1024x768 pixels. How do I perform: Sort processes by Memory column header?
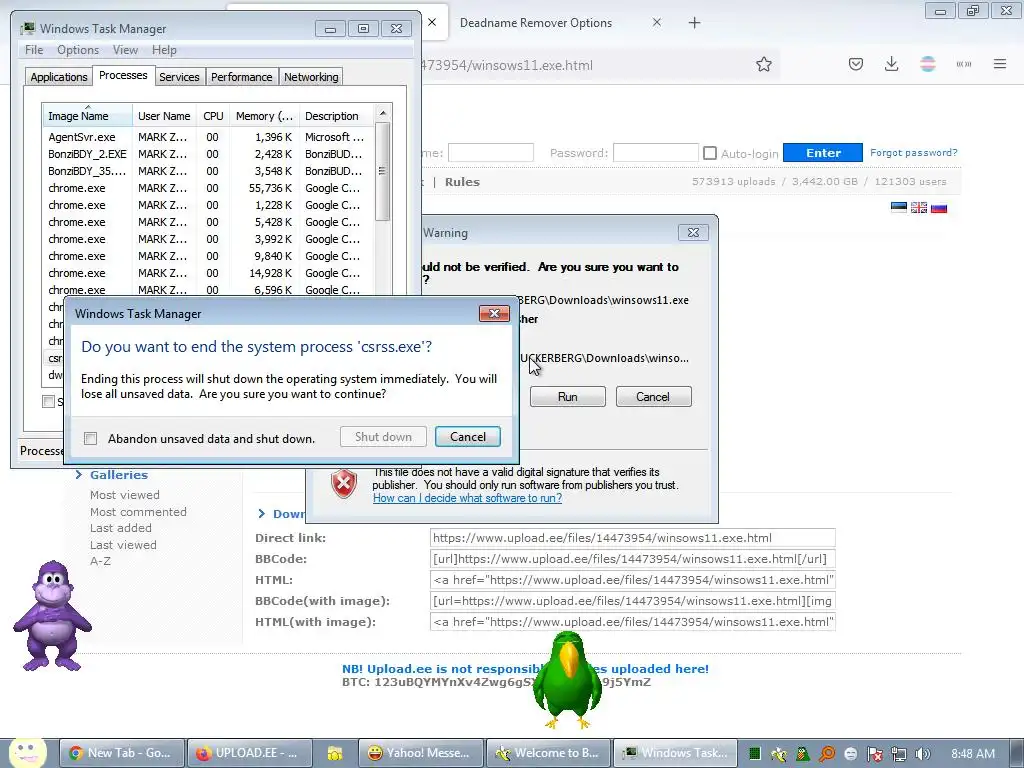[264, 116]
